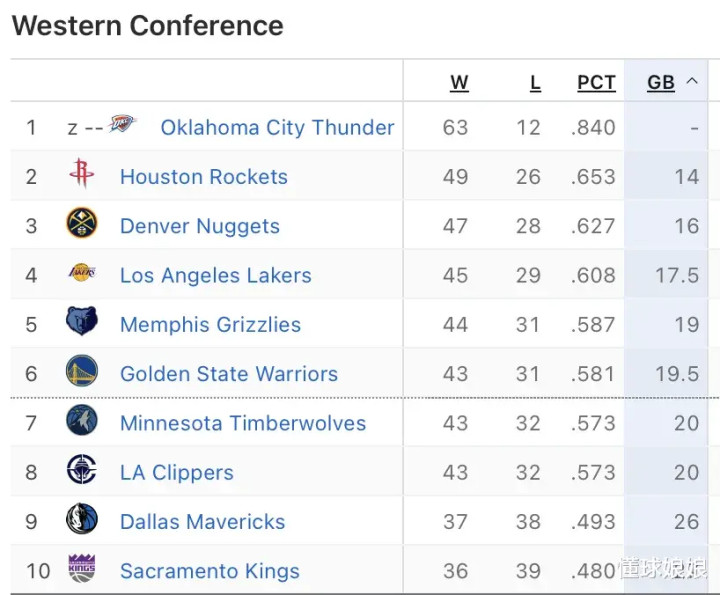Viewport: 720px width, 595px height.
Task: Sort standings by PCT column
Action: 596,83
